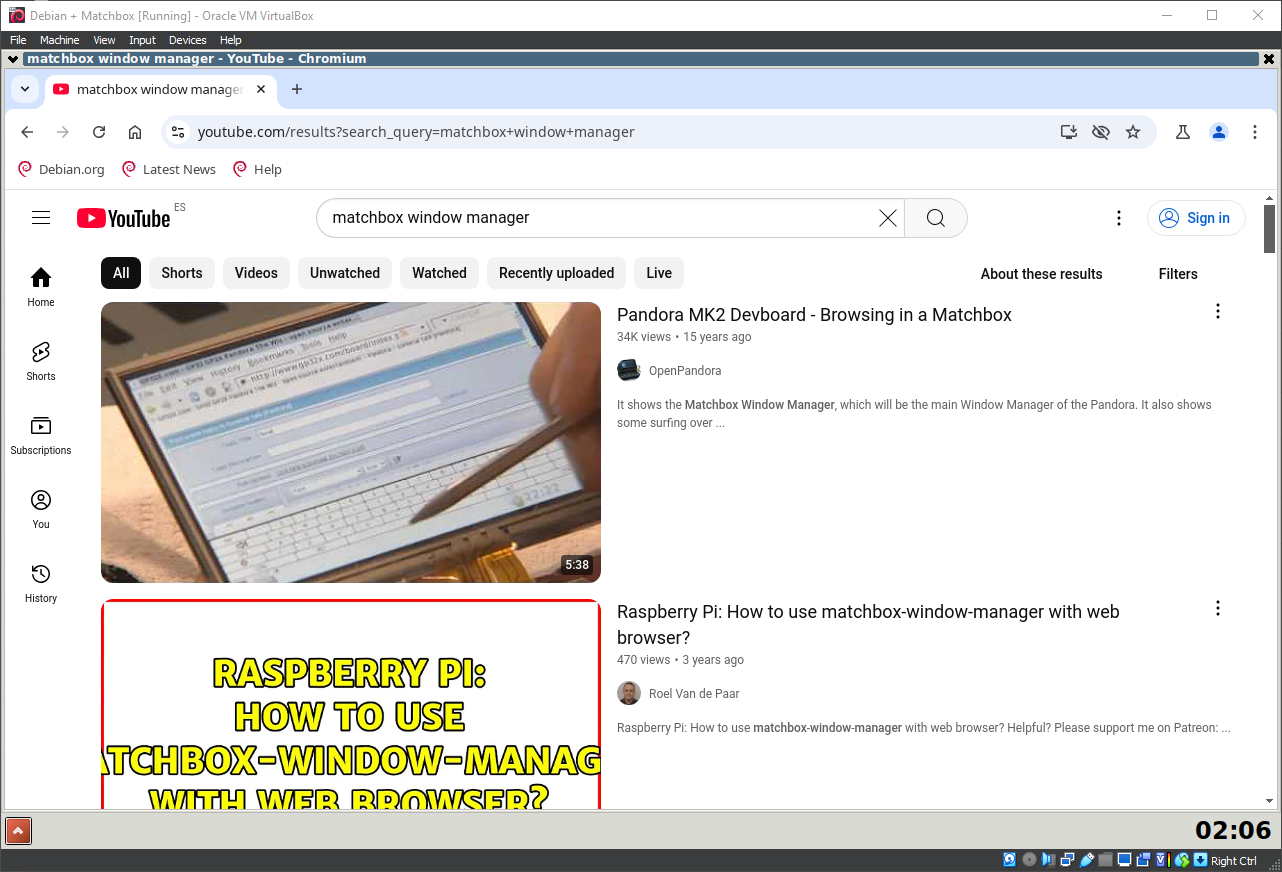Toggle tracking protection eye icon in address bar
The width and height of the screenshot is (1282, 872).
(1101, 131)
